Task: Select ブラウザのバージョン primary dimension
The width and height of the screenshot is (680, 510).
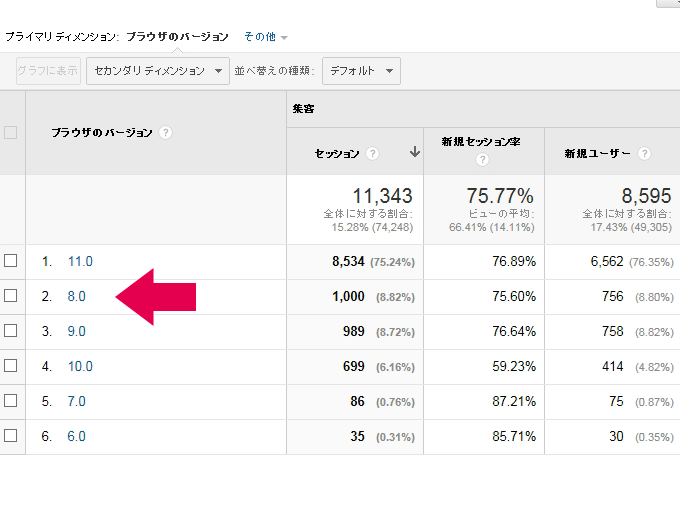Action: 177,37
